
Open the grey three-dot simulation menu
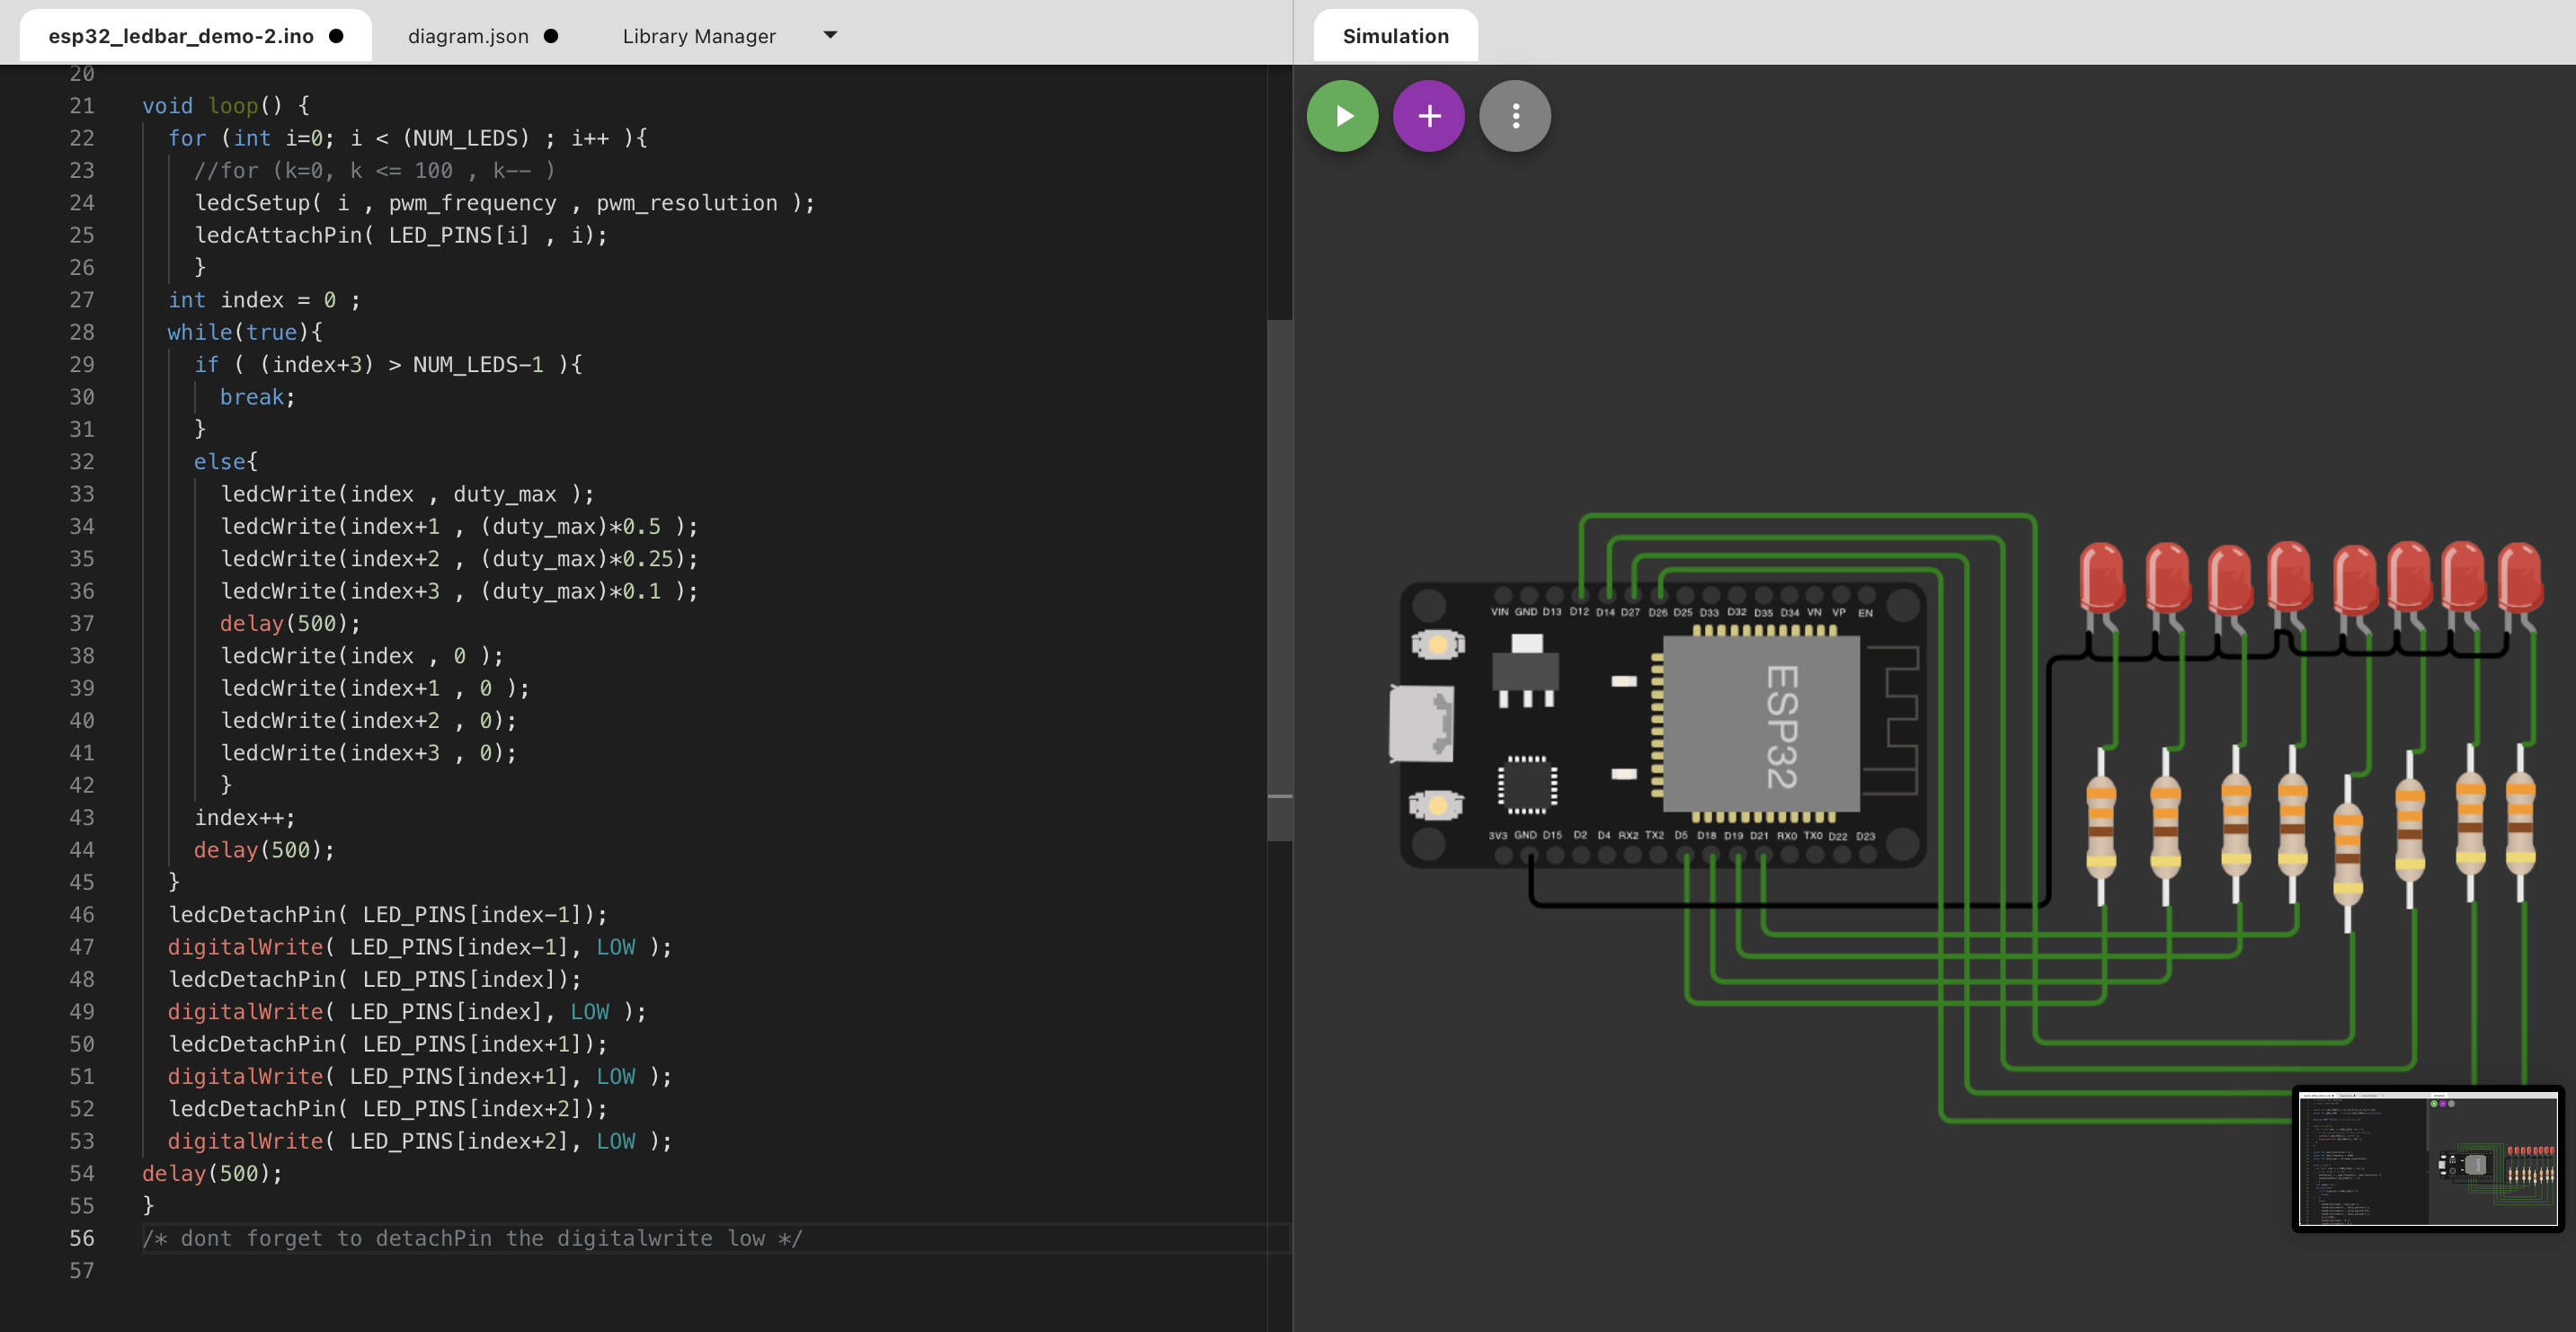tap(1515, 116)
